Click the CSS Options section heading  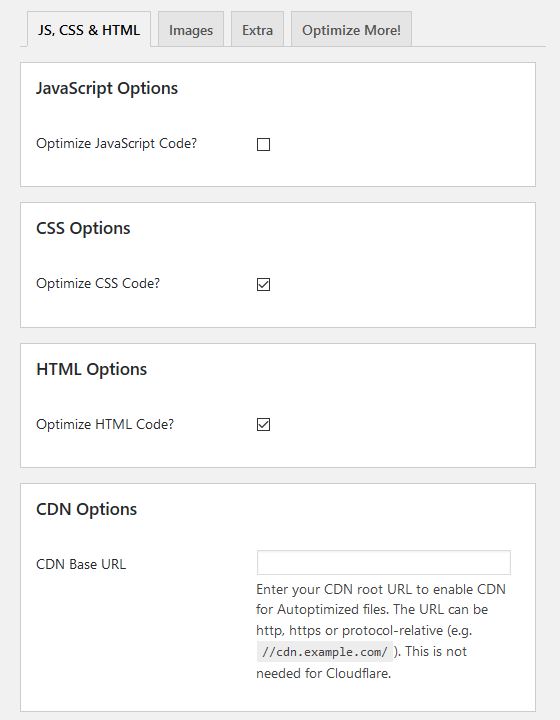pyautogui.click(x=83, y=228)
